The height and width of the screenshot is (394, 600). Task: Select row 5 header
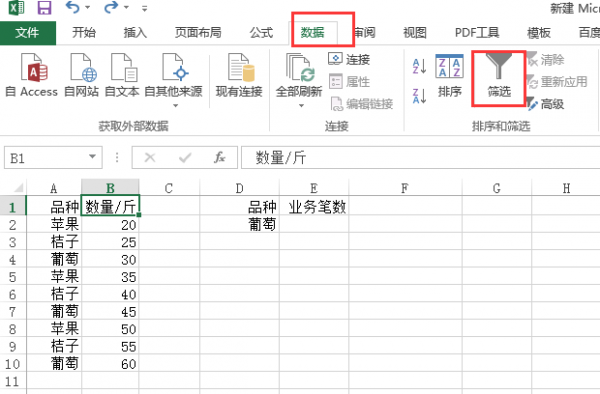click(13, 277)
